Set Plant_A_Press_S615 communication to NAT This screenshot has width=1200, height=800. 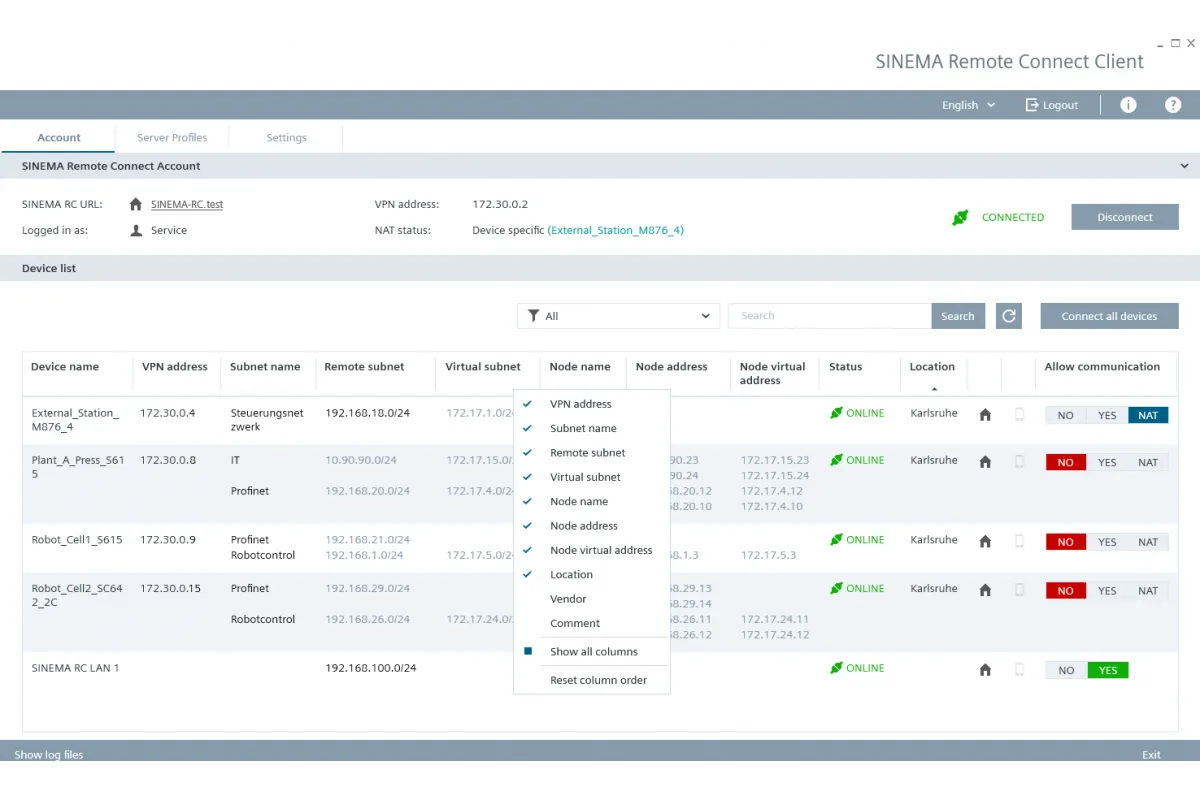point(1148,462)
